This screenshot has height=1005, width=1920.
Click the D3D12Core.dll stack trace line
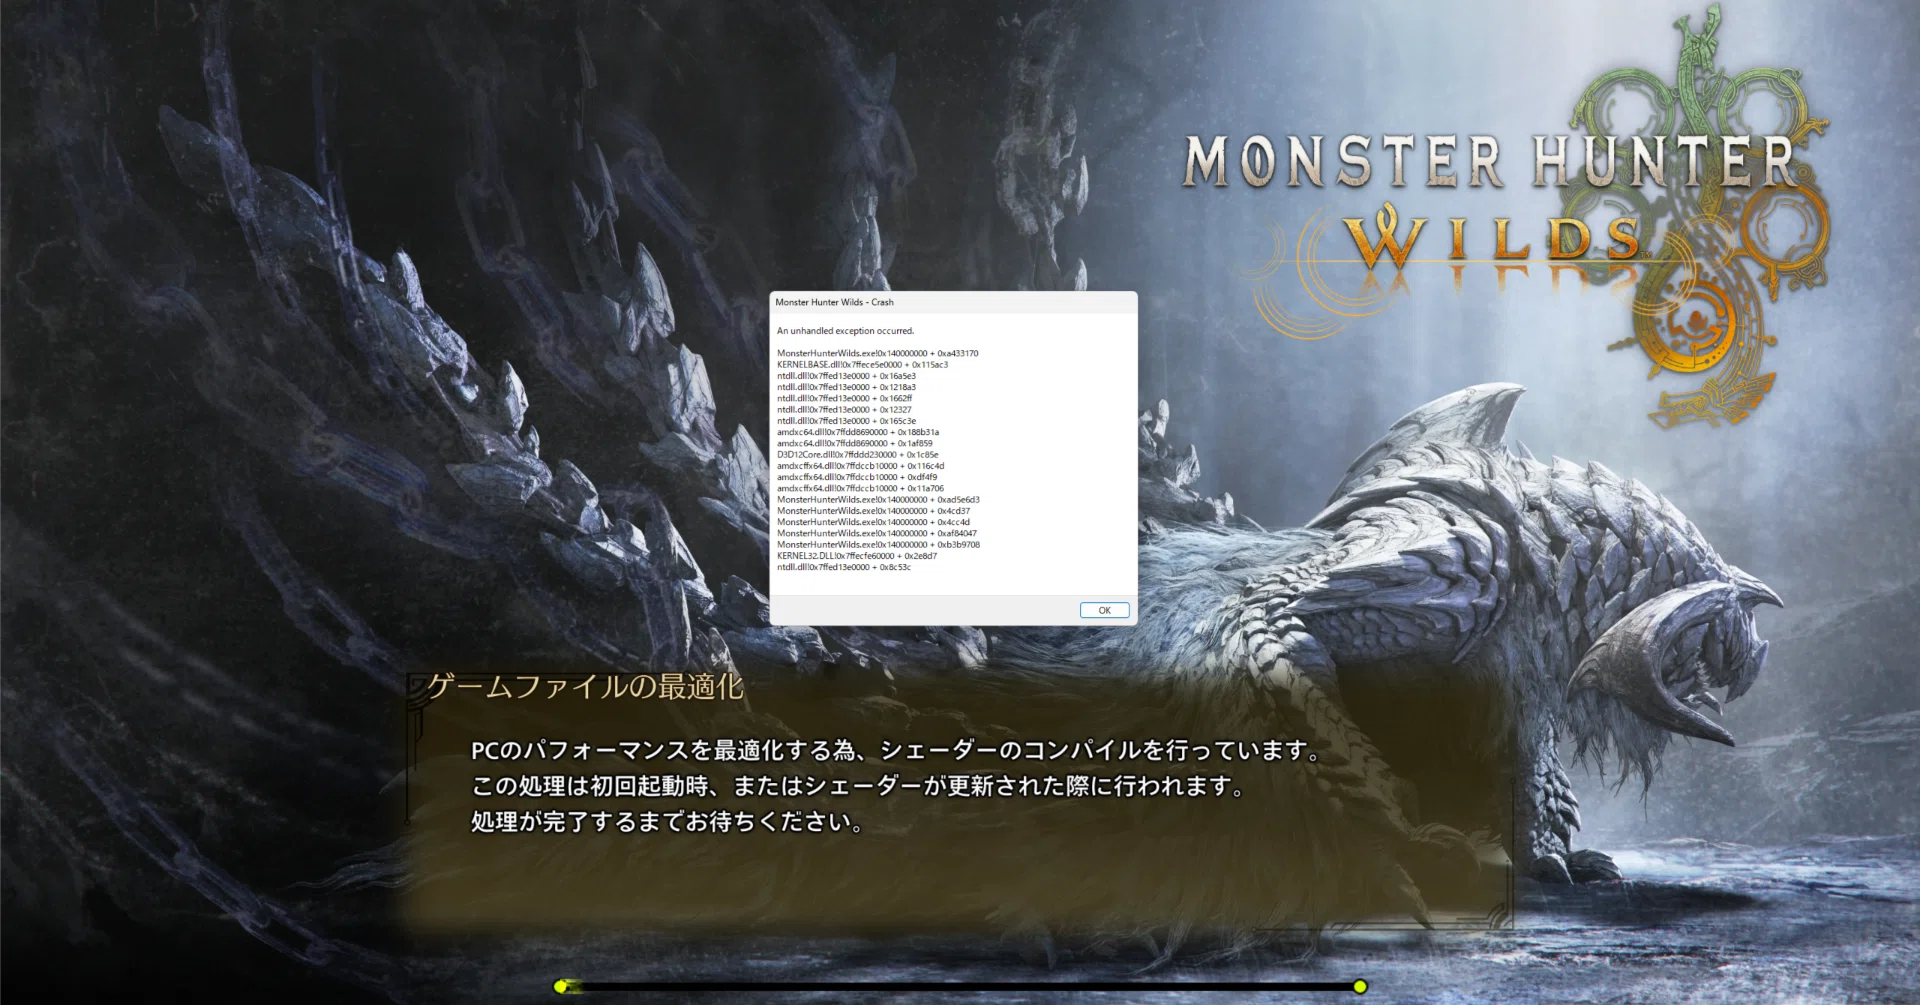pyautogui.click(x=857, y=455)
